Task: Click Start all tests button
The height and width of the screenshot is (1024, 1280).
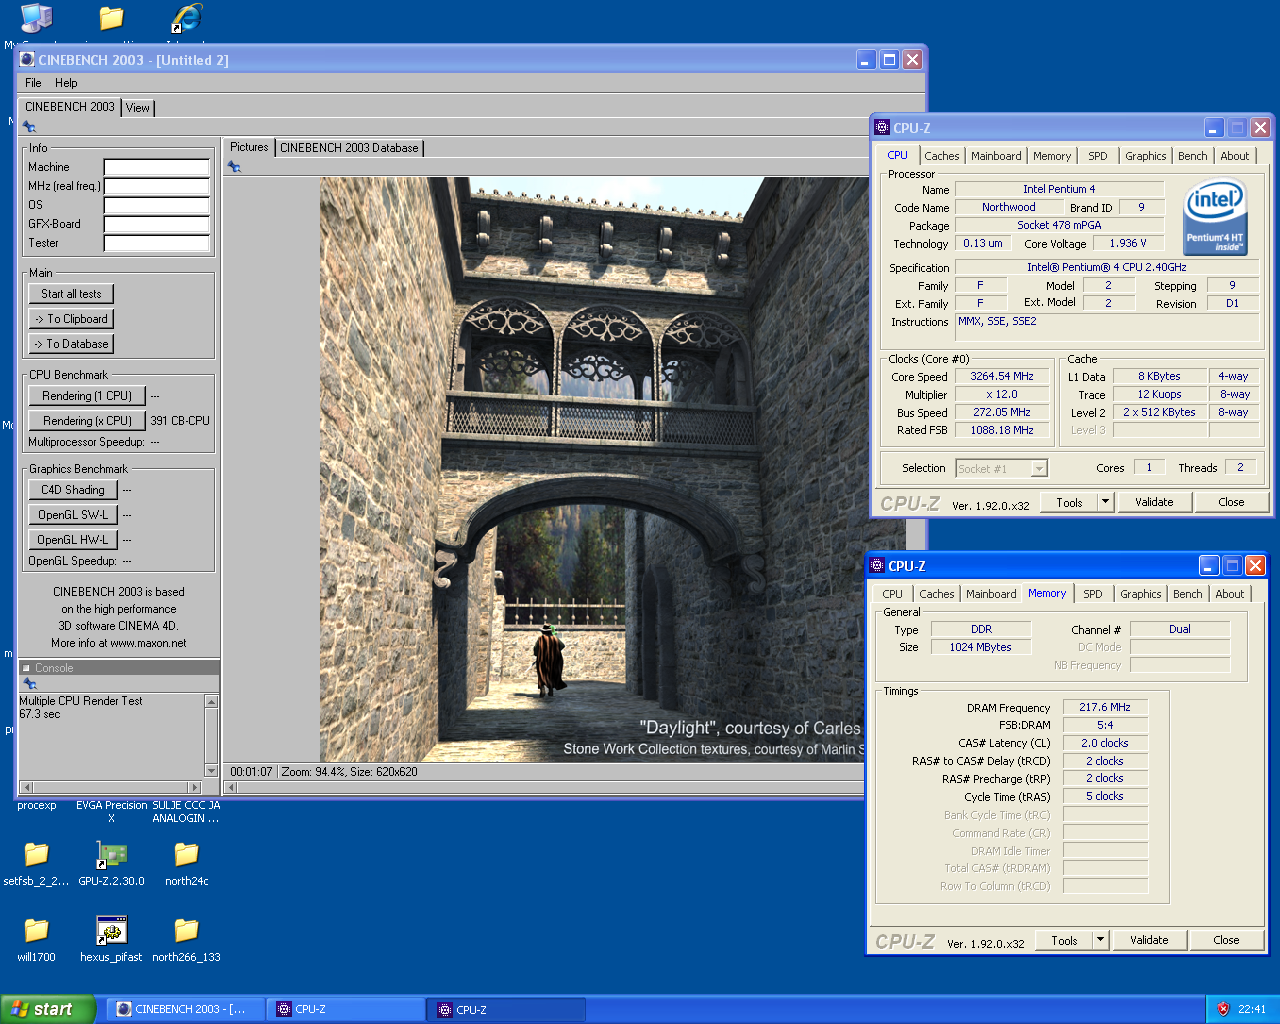Action: click(71, 294)
